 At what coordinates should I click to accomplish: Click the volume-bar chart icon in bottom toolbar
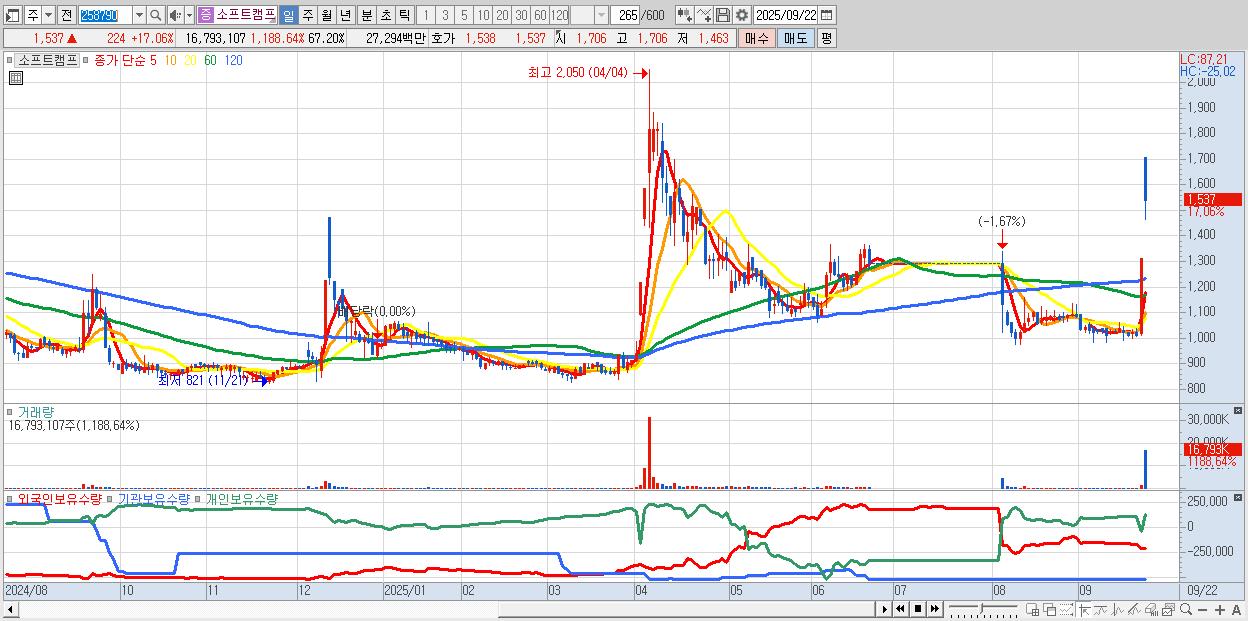tap(1151, 609)
